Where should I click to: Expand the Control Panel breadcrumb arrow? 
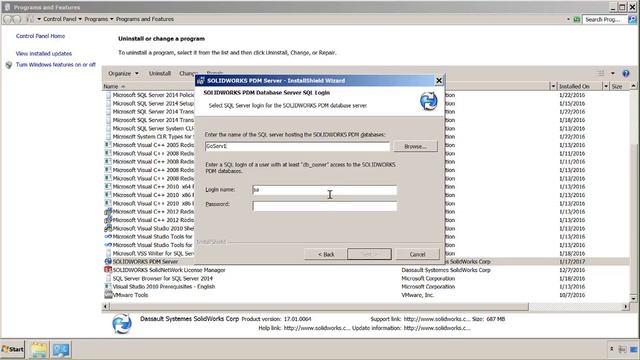coord(80,19)
